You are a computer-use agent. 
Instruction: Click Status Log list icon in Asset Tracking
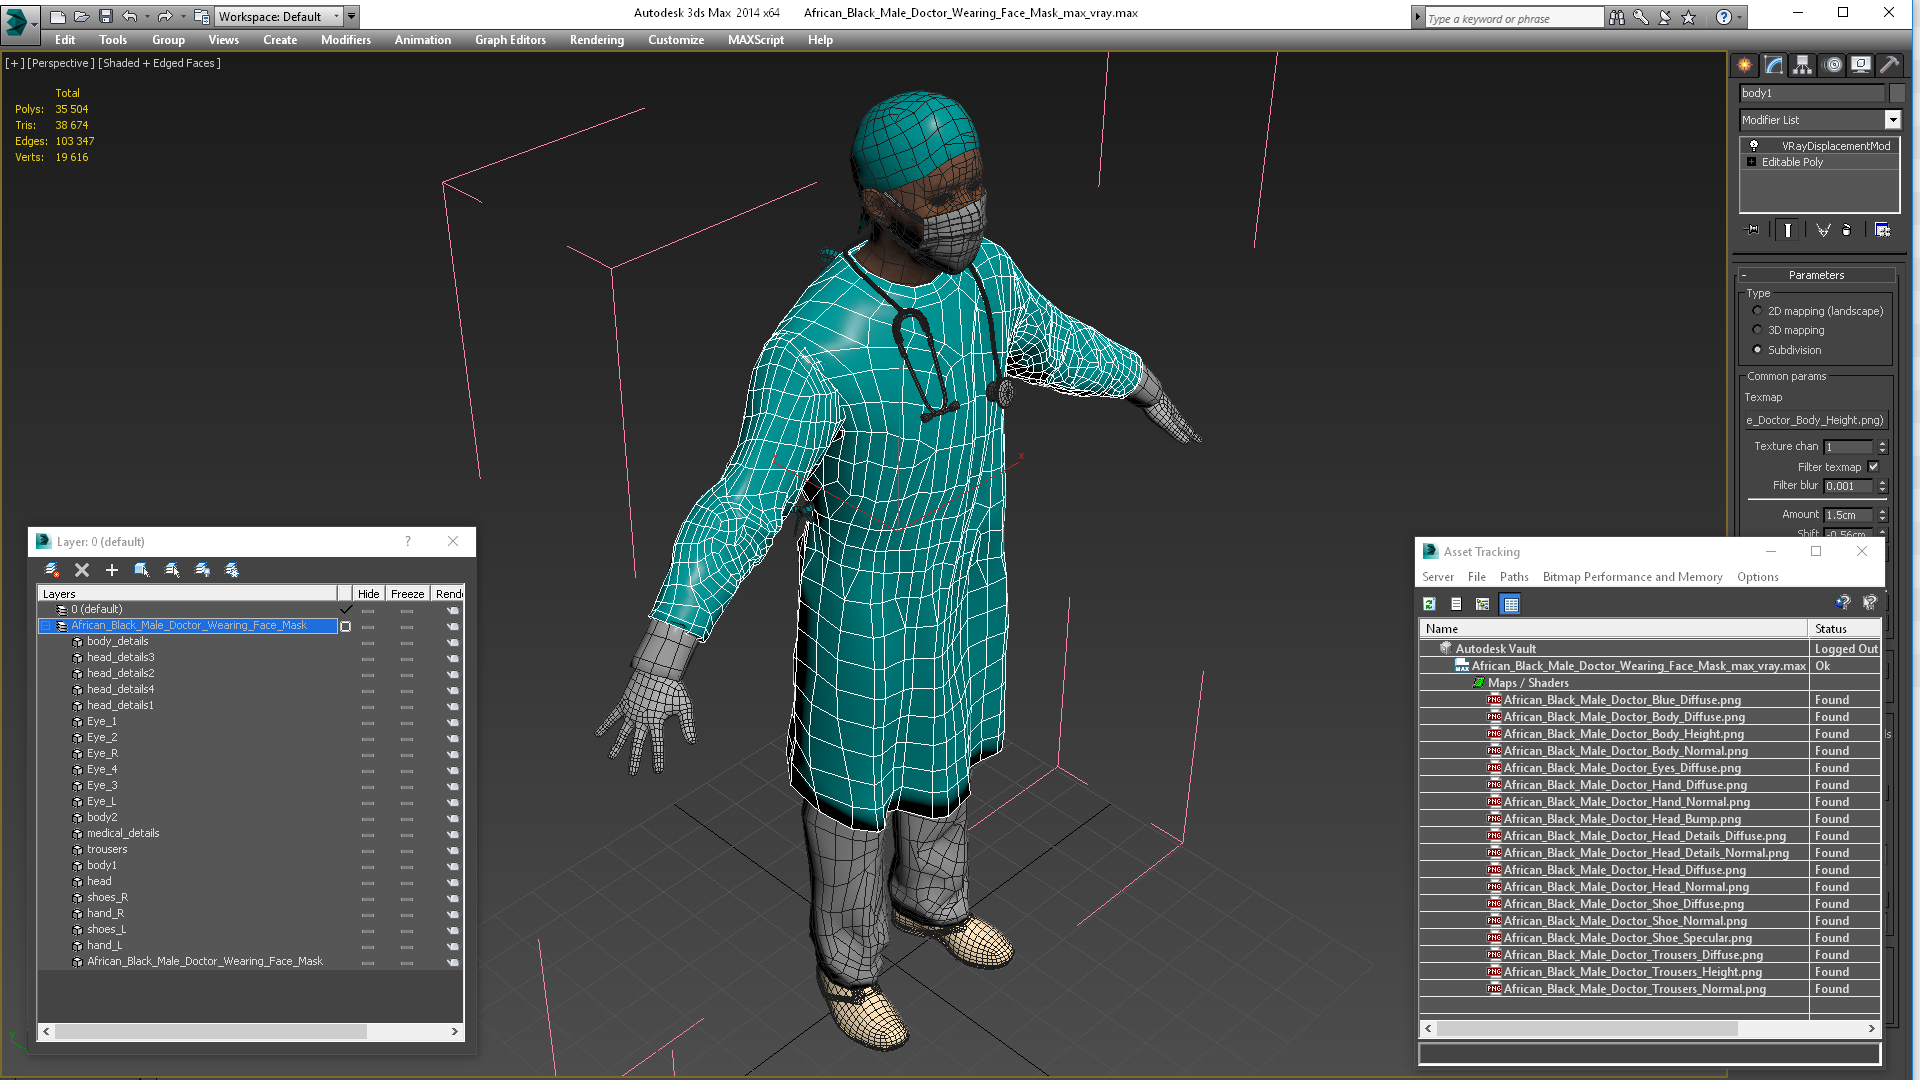[x=1456, y=604]
